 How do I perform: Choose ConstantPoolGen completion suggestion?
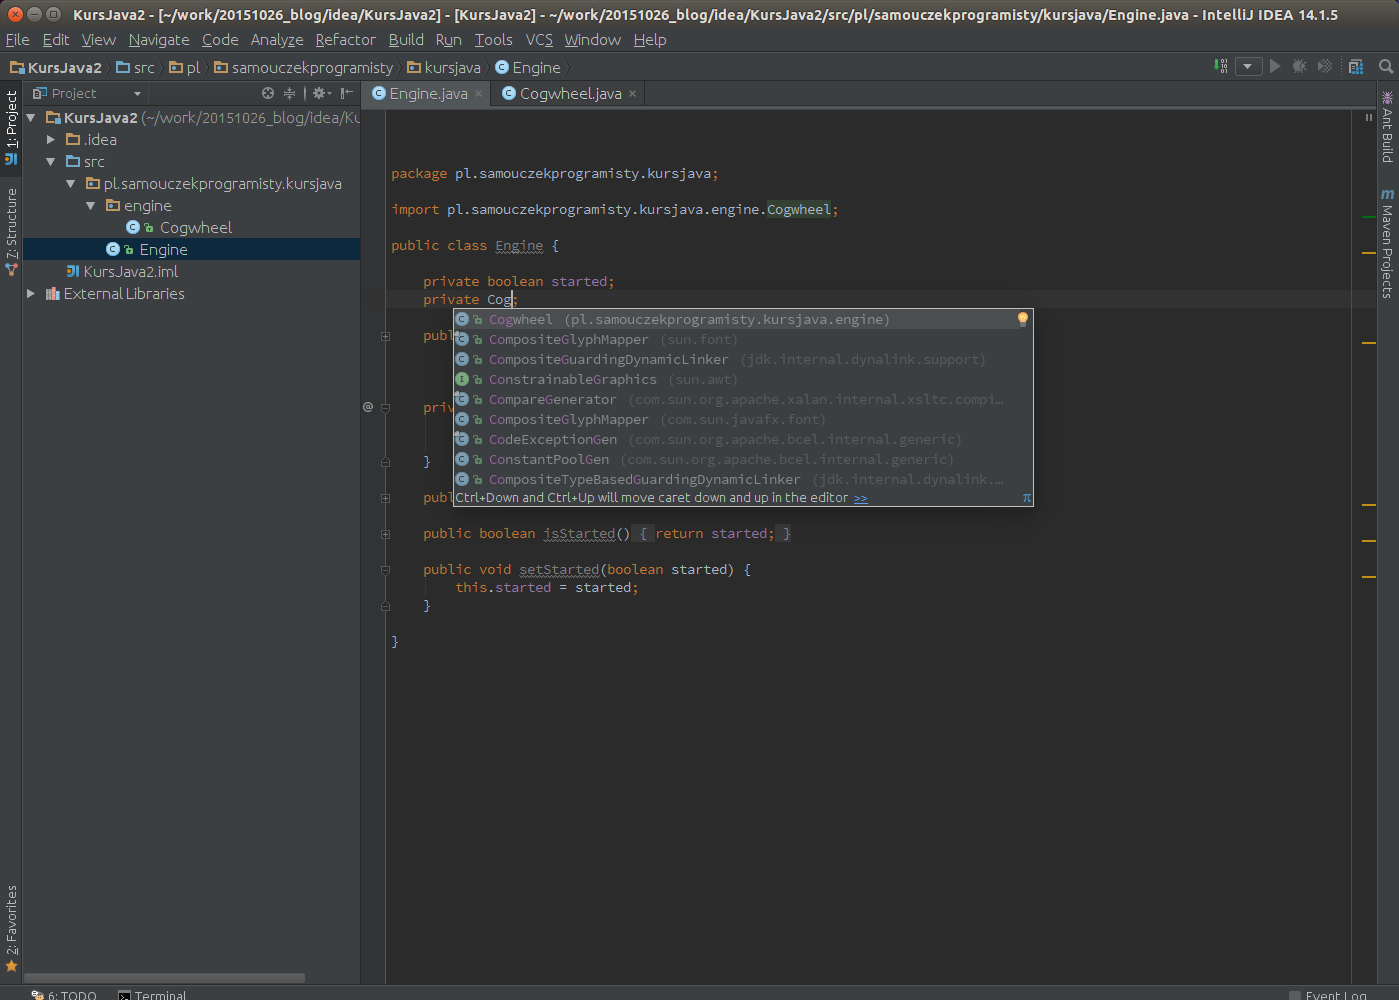pos(743,460)
